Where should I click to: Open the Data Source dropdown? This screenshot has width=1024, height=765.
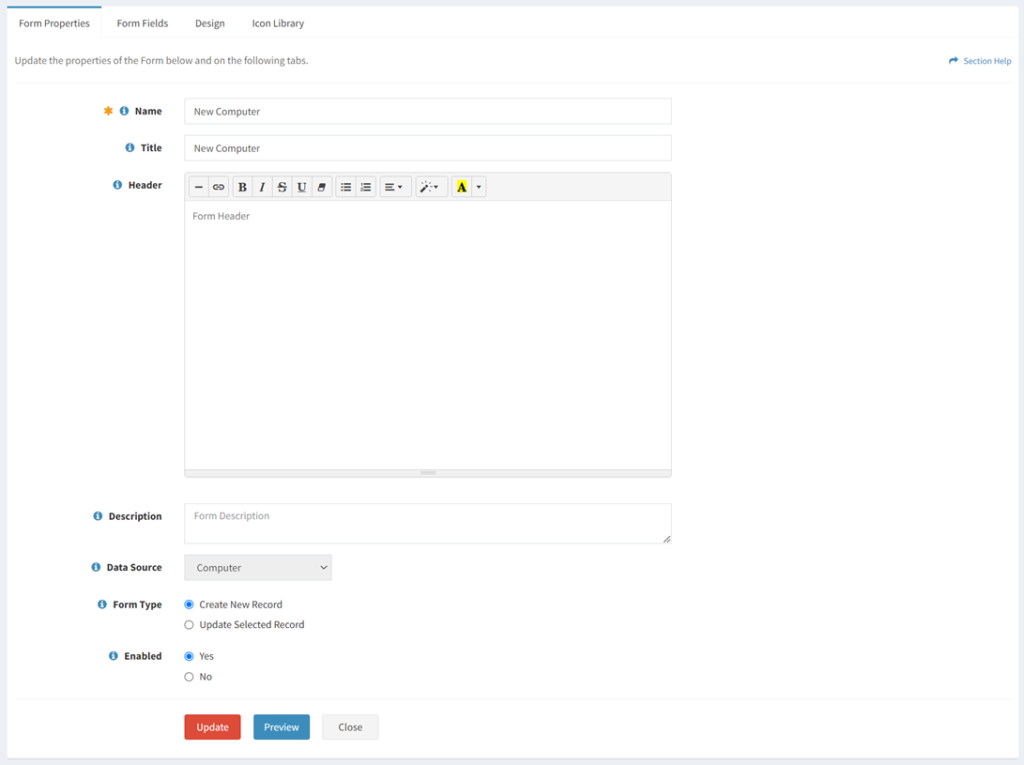click(257, 567)
